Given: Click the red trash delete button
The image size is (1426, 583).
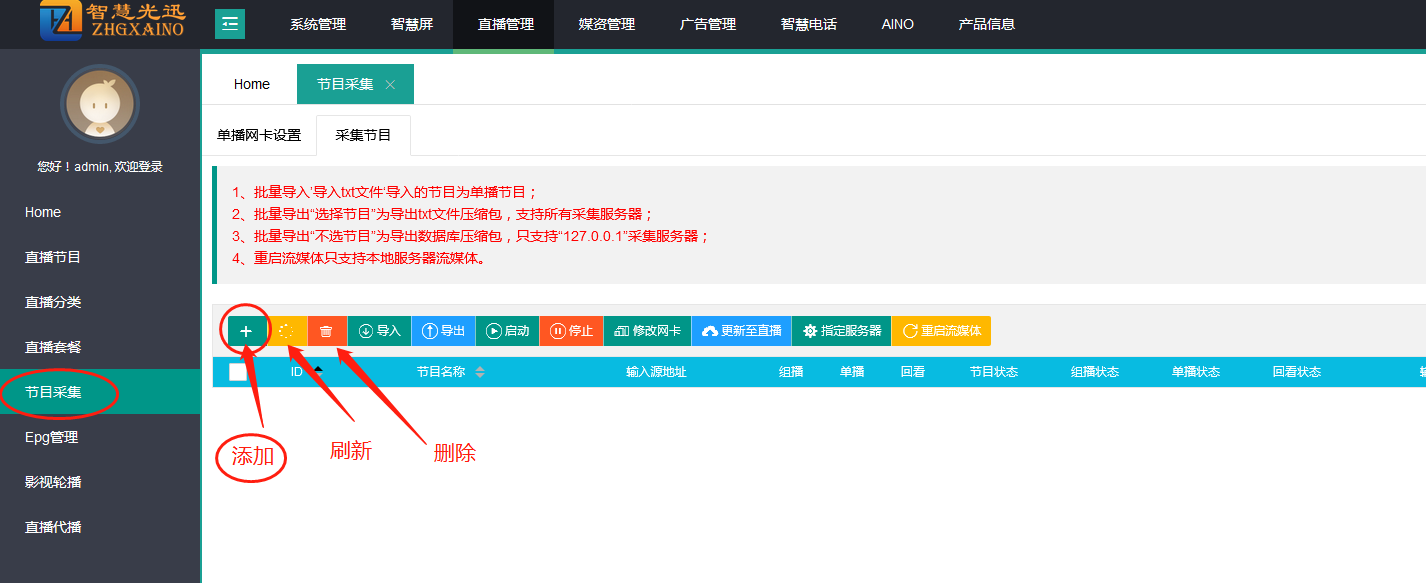Looking at the screenshot, I should tap(326, 331).
